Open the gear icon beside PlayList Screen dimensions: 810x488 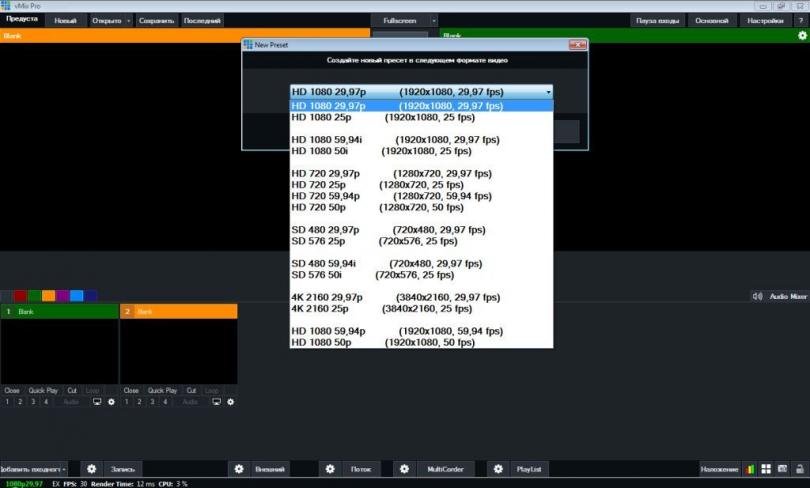click(x=497, y=469)
